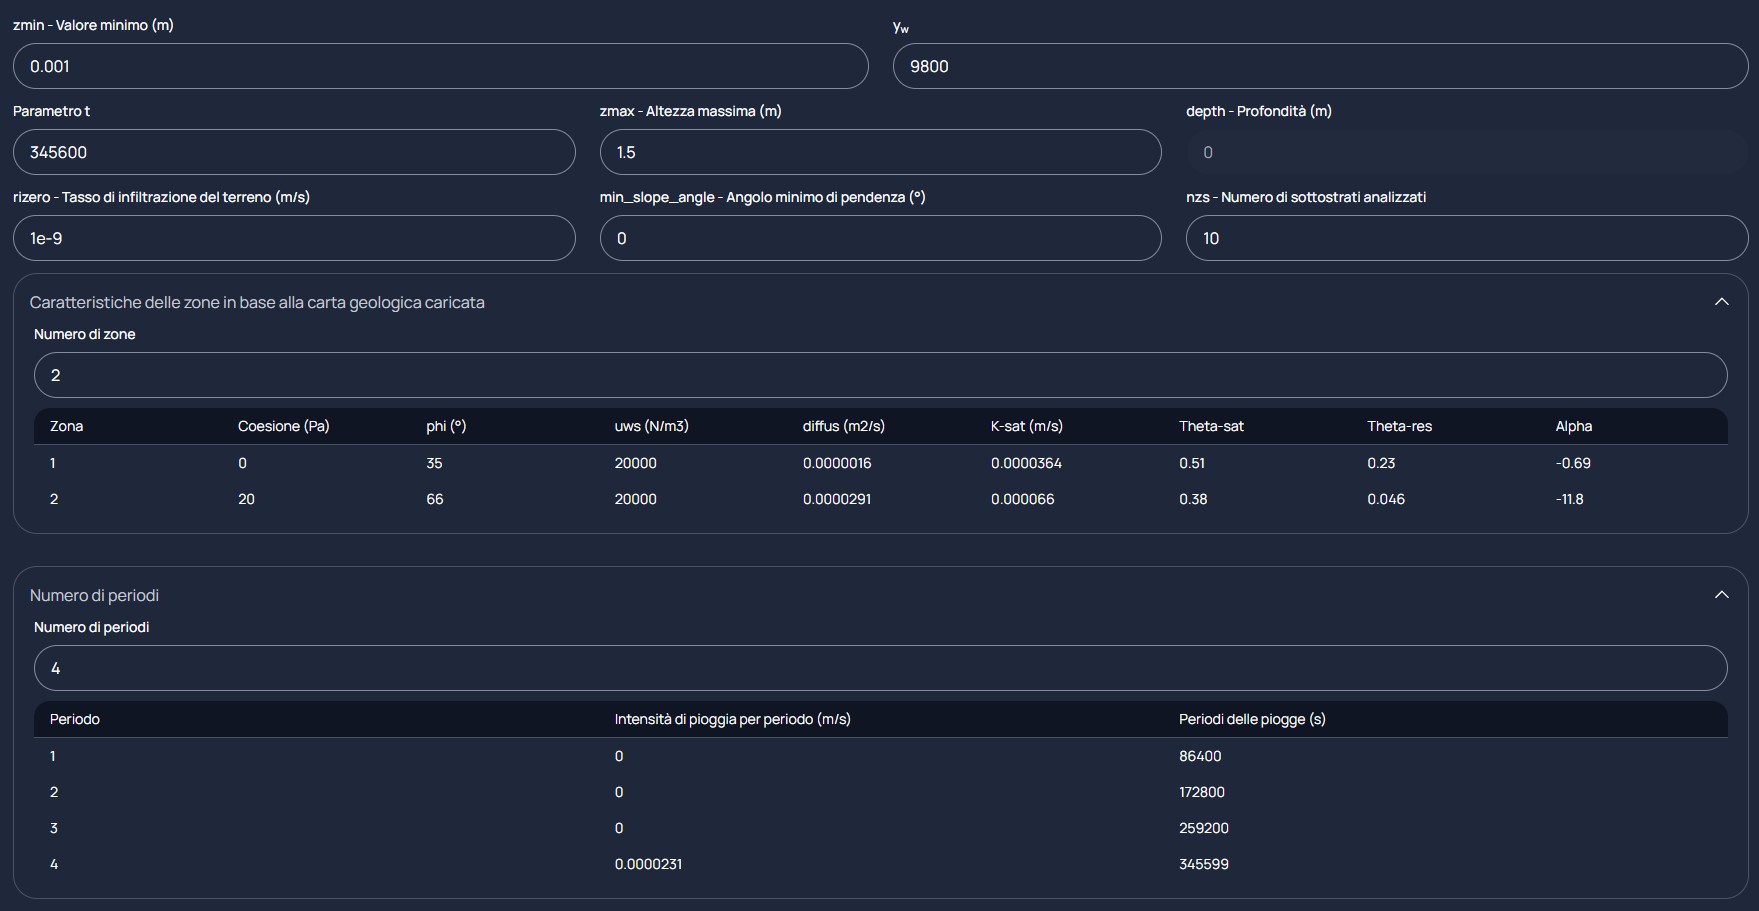Click the diffus value 0.0000291

[x=837, y=499]
